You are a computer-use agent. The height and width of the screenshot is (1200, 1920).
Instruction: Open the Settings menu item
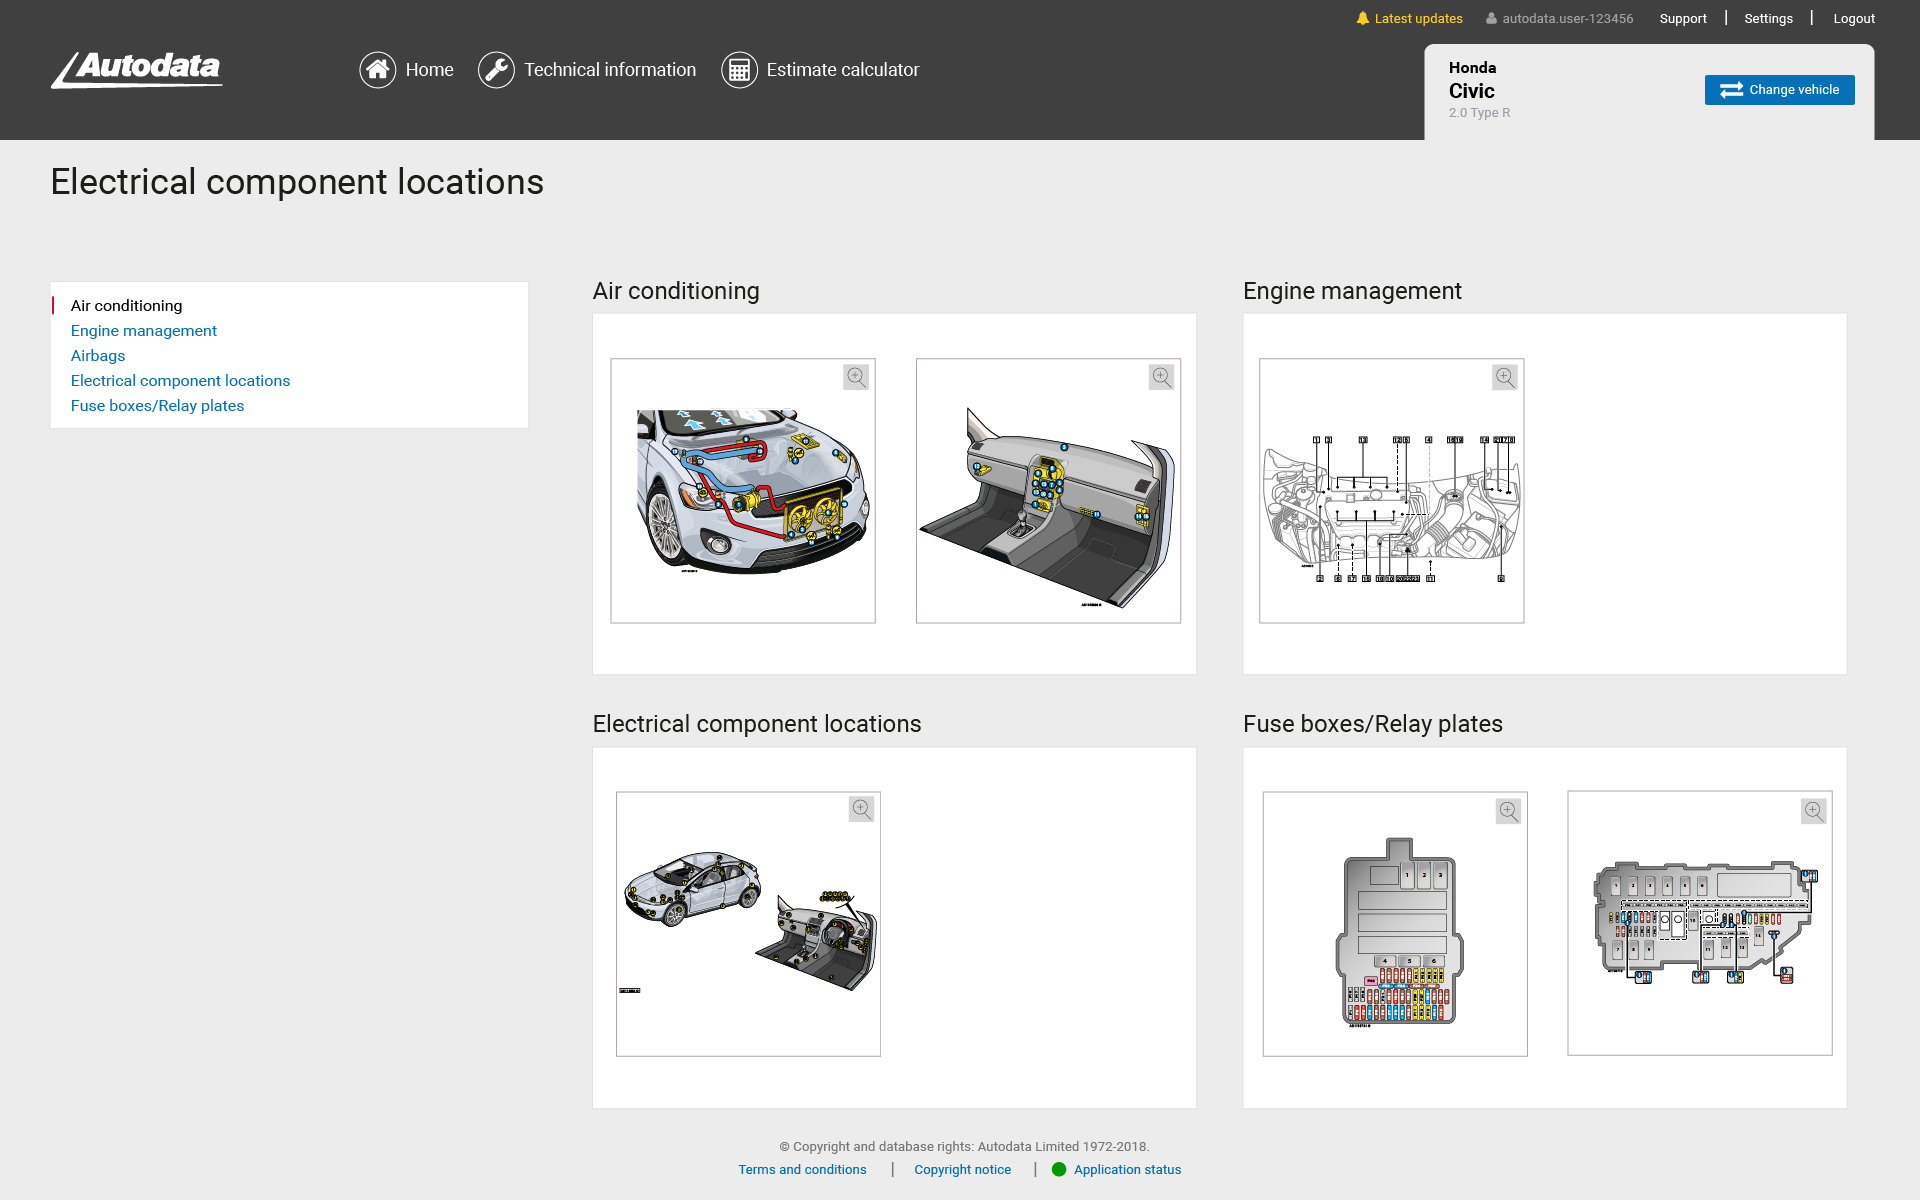(1768, 19)
